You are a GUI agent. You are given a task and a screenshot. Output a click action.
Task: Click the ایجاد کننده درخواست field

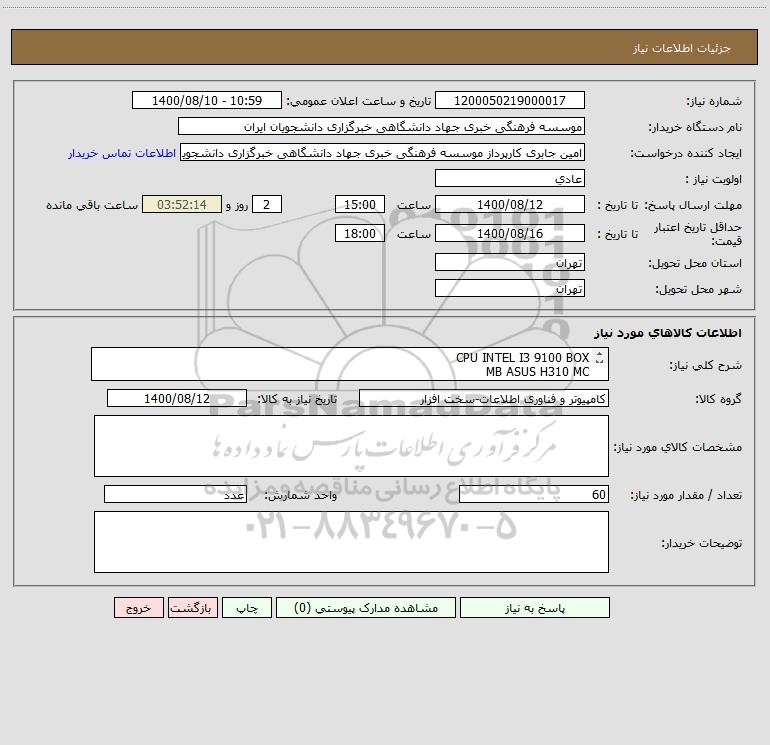(x=383, y=152)
